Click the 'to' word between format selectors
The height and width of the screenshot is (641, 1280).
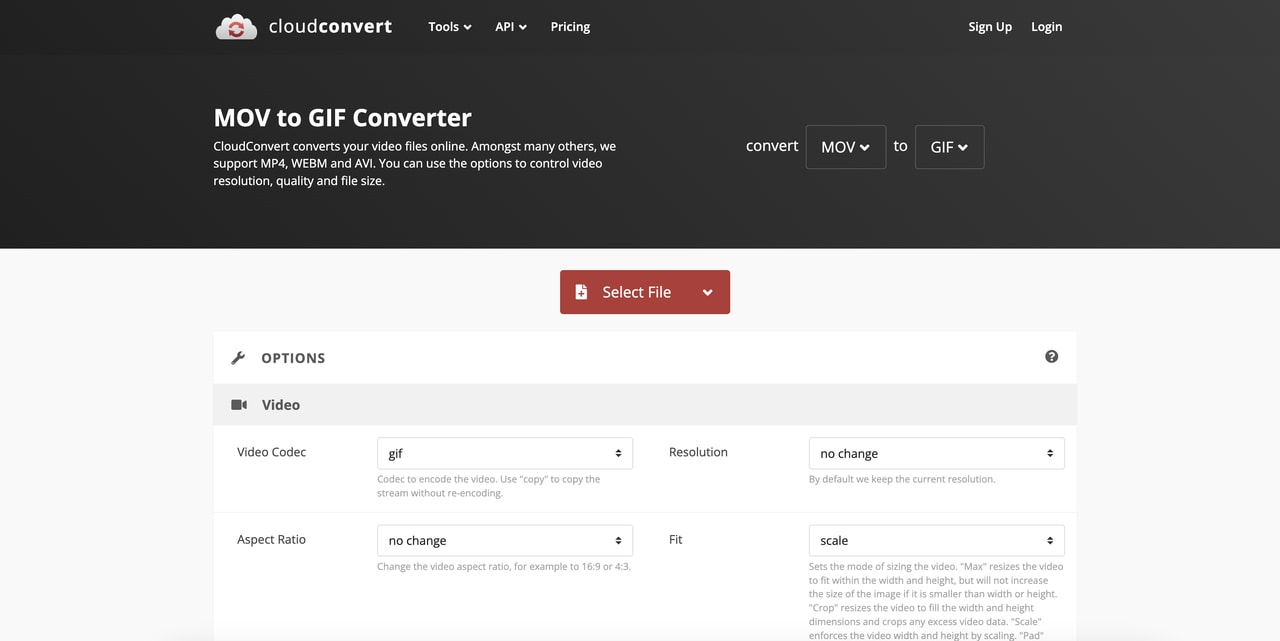click(900, 146)
